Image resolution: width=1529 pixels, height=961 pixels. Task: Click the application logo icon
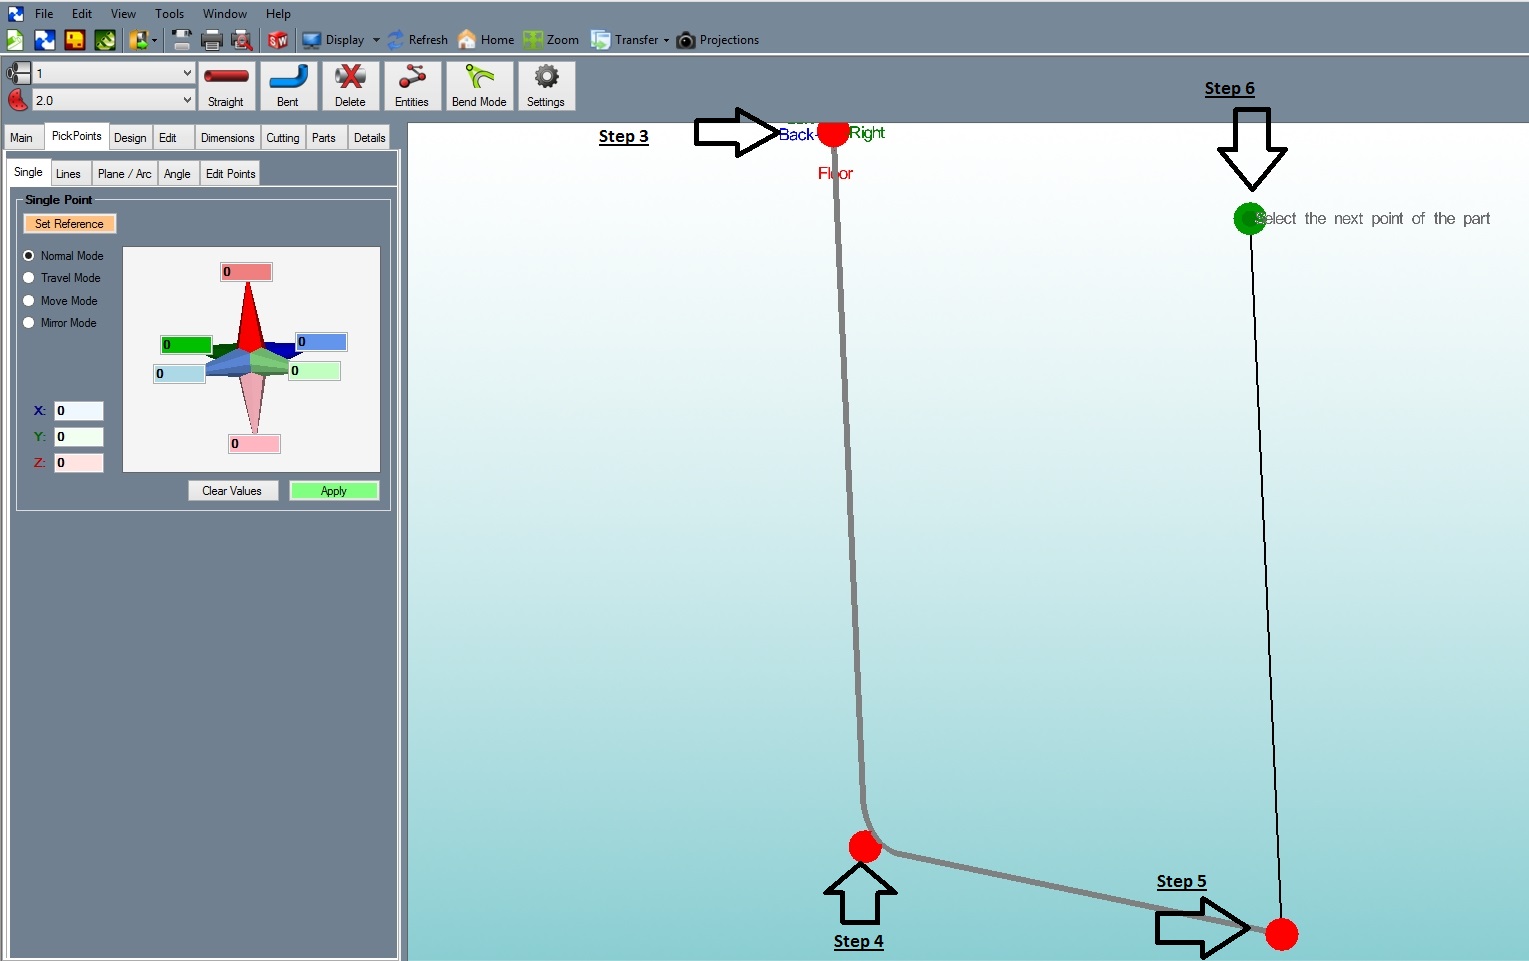(x=16, y=14)
